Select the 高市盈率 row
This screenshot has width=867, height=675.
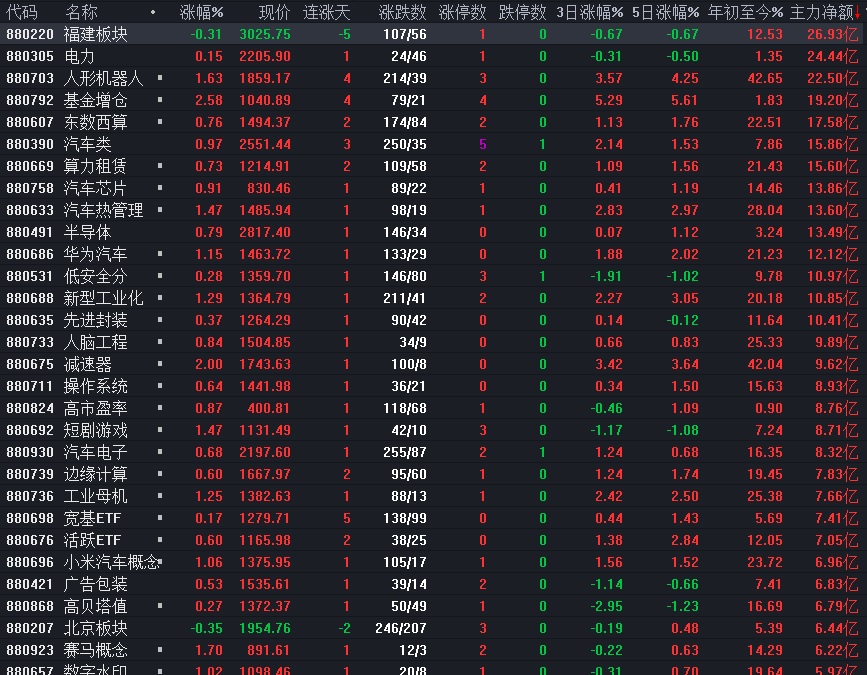click(x=434, y=409)
